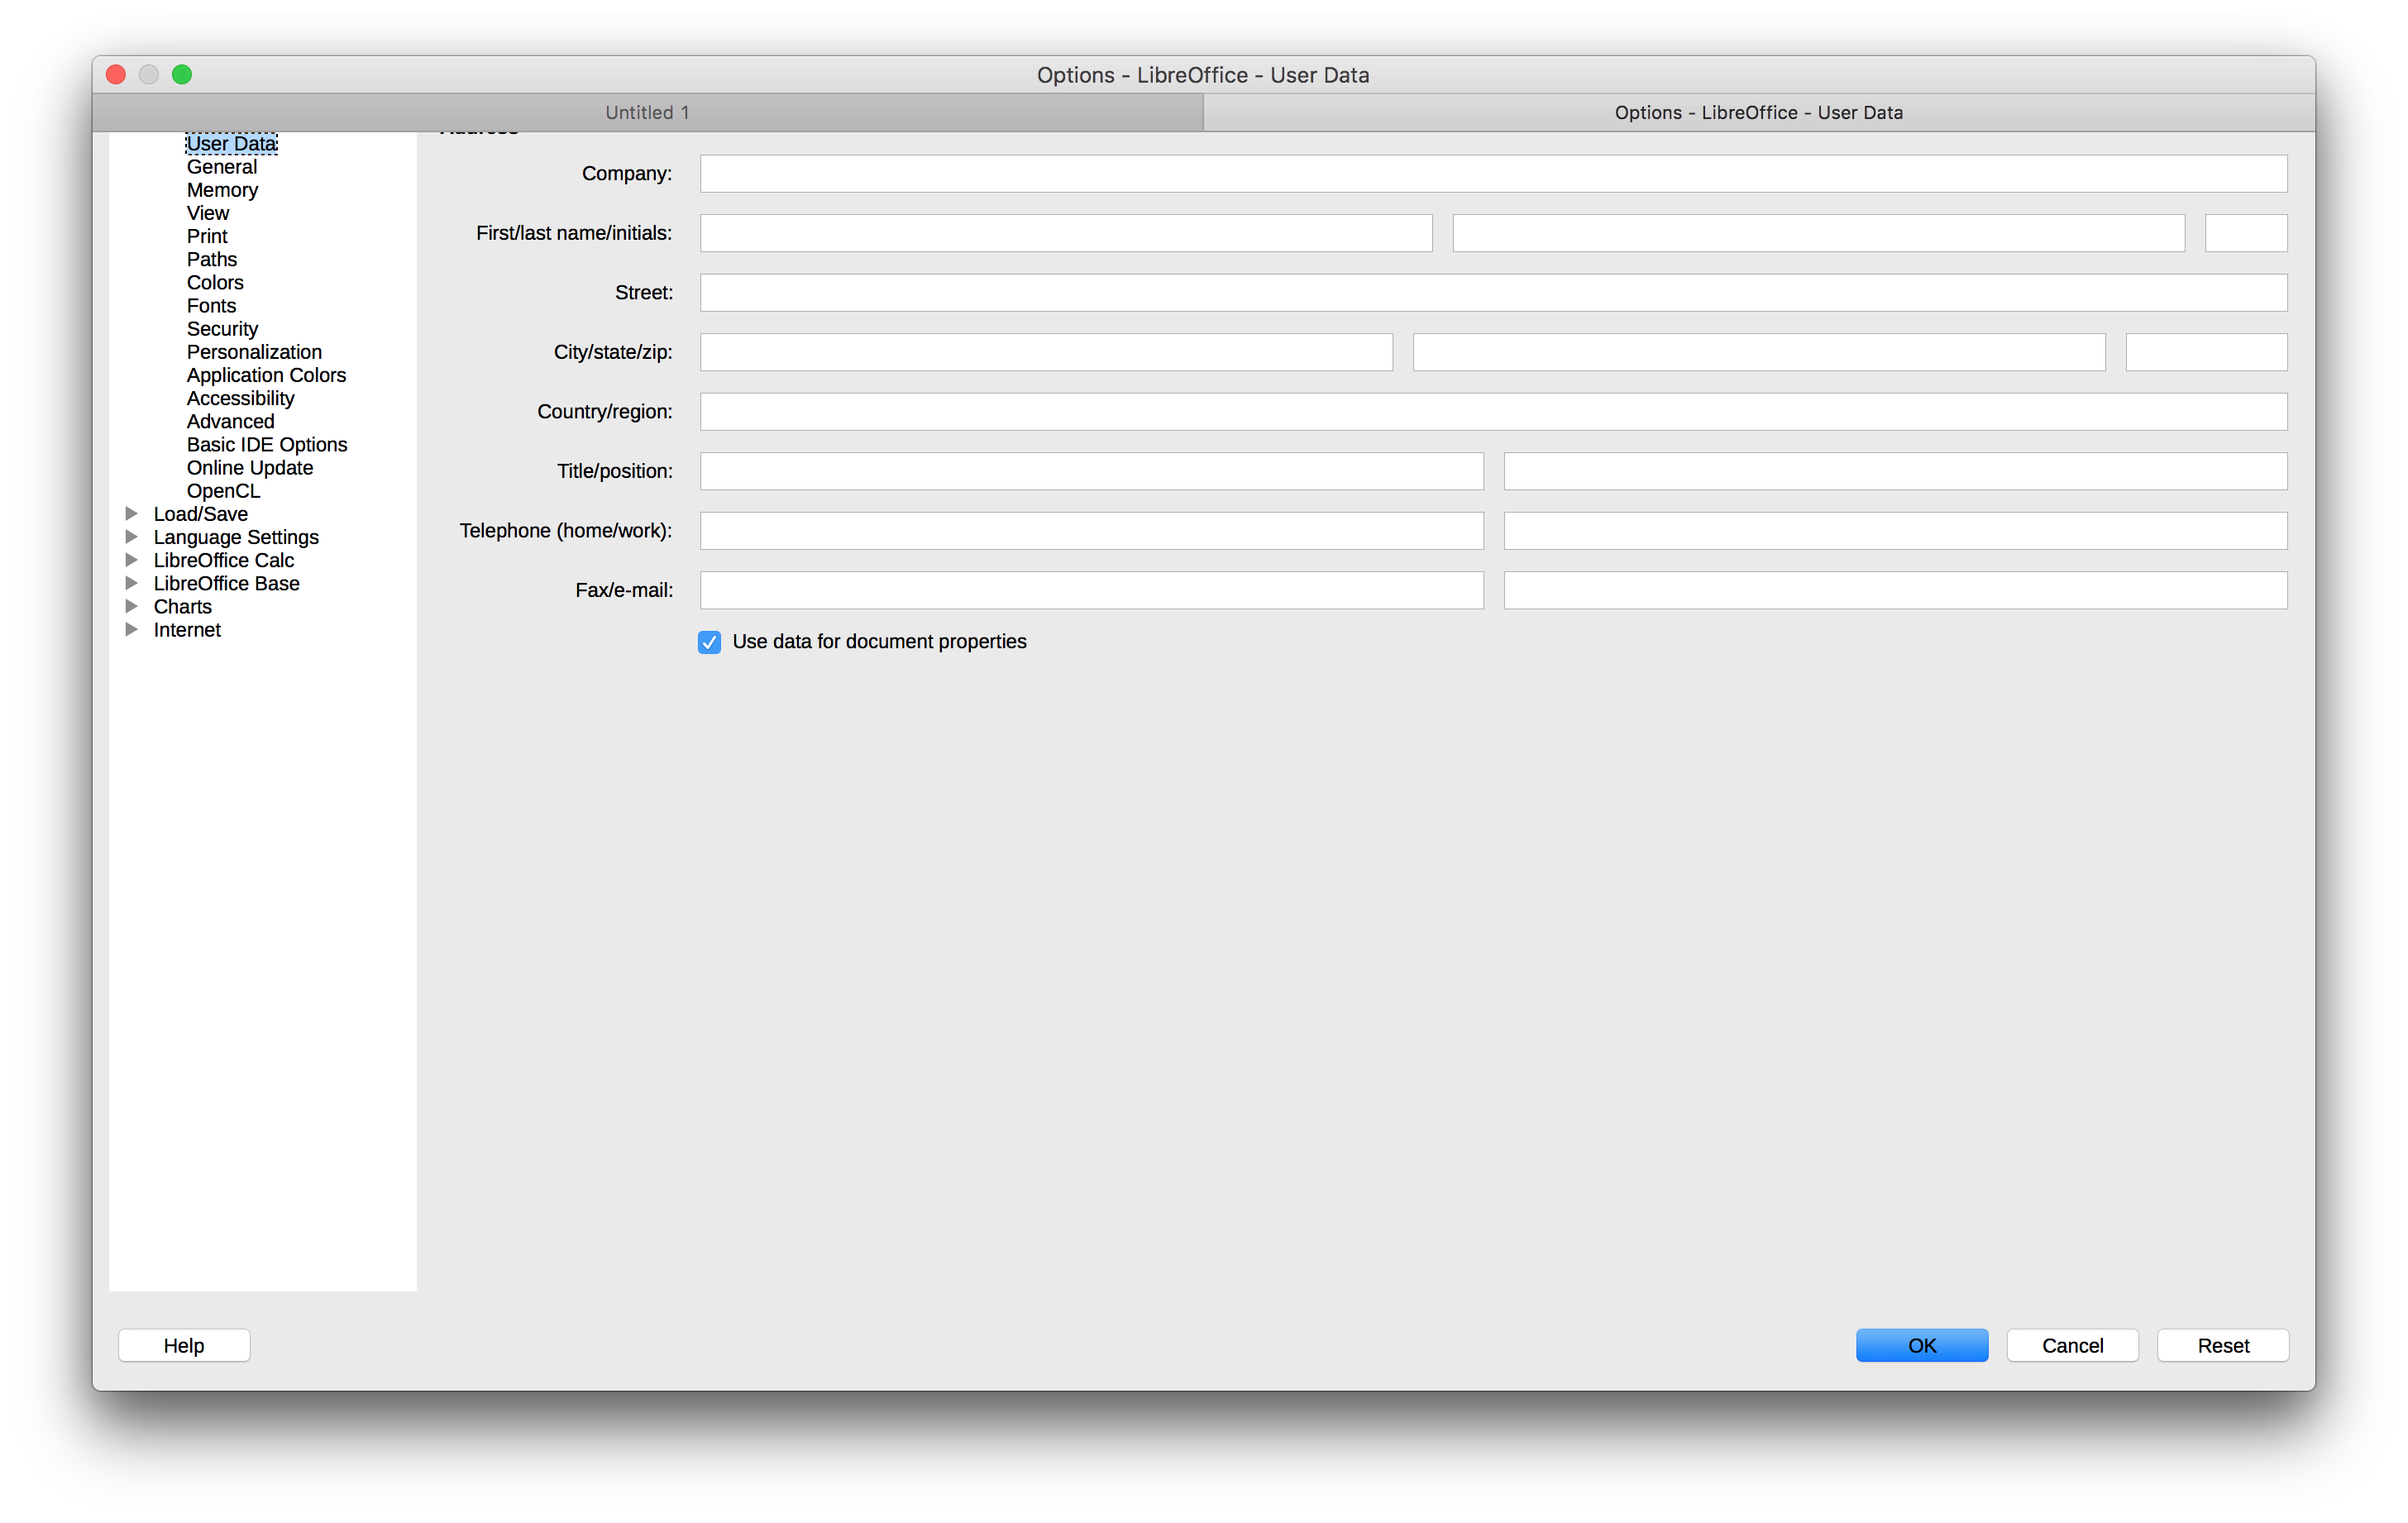Click the green zoom window button

coord(182,75)
